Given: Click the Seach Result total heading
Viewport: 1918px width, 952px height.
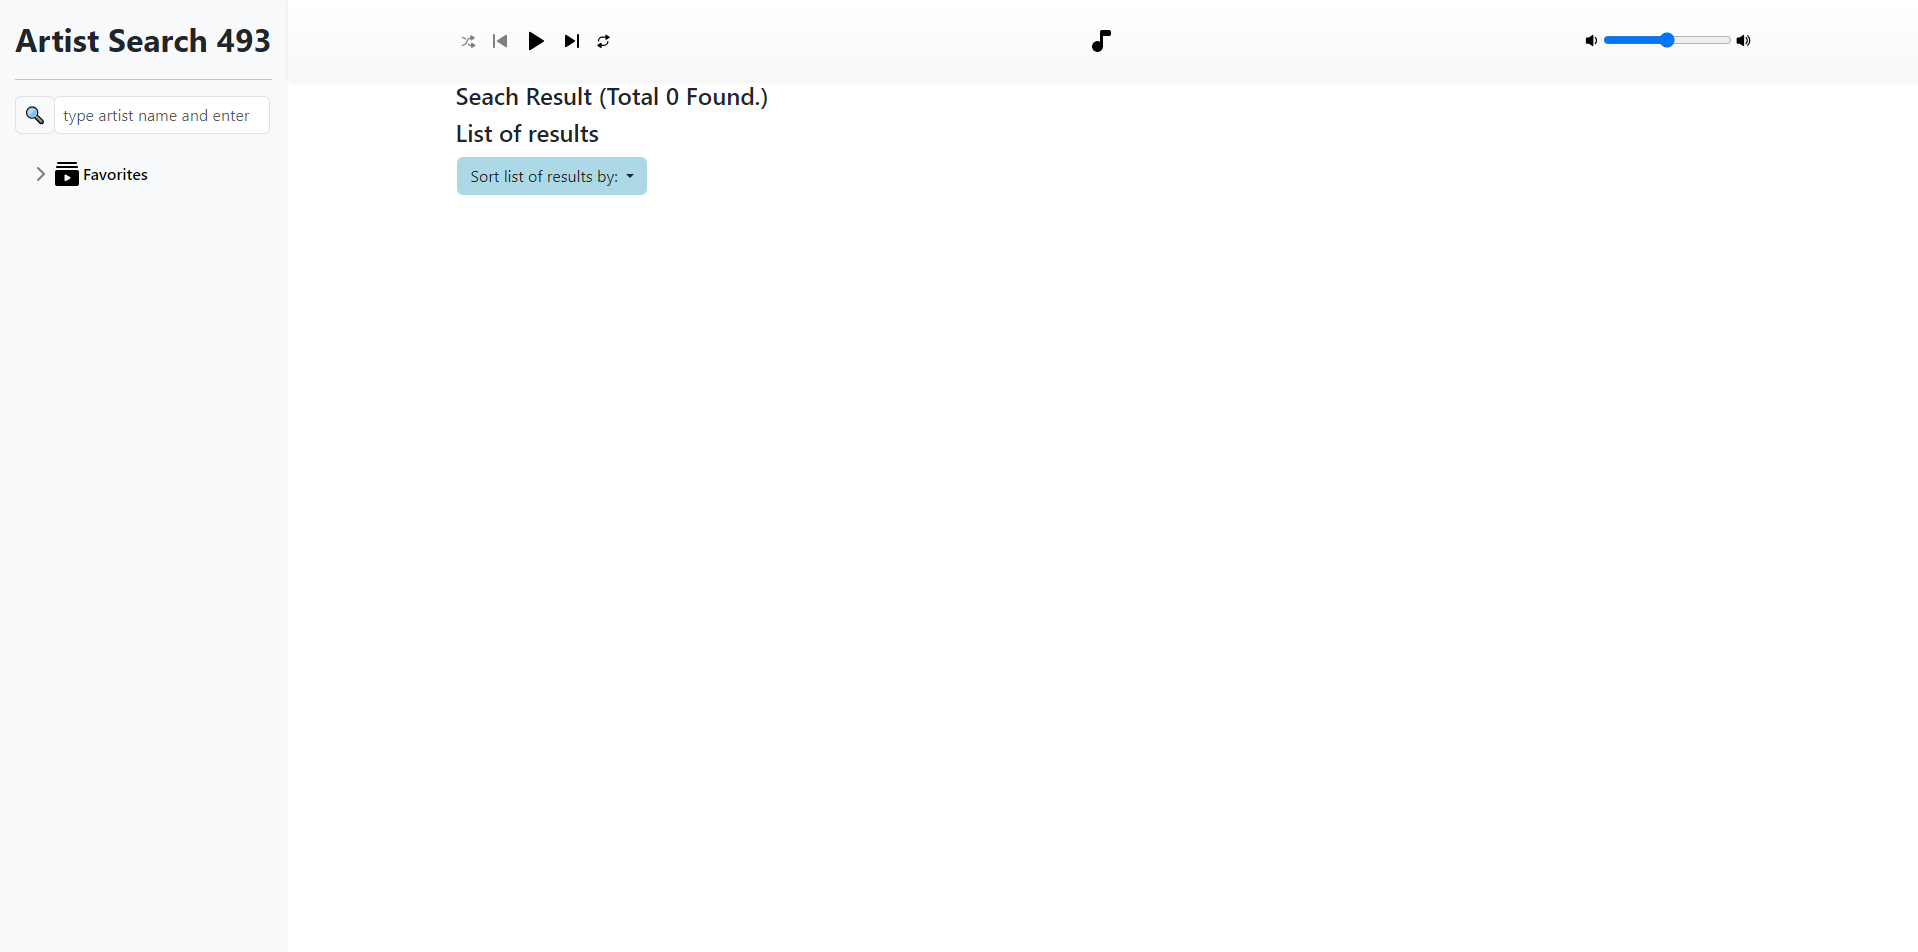Looking at the screenshot, I should coord(612,97).
